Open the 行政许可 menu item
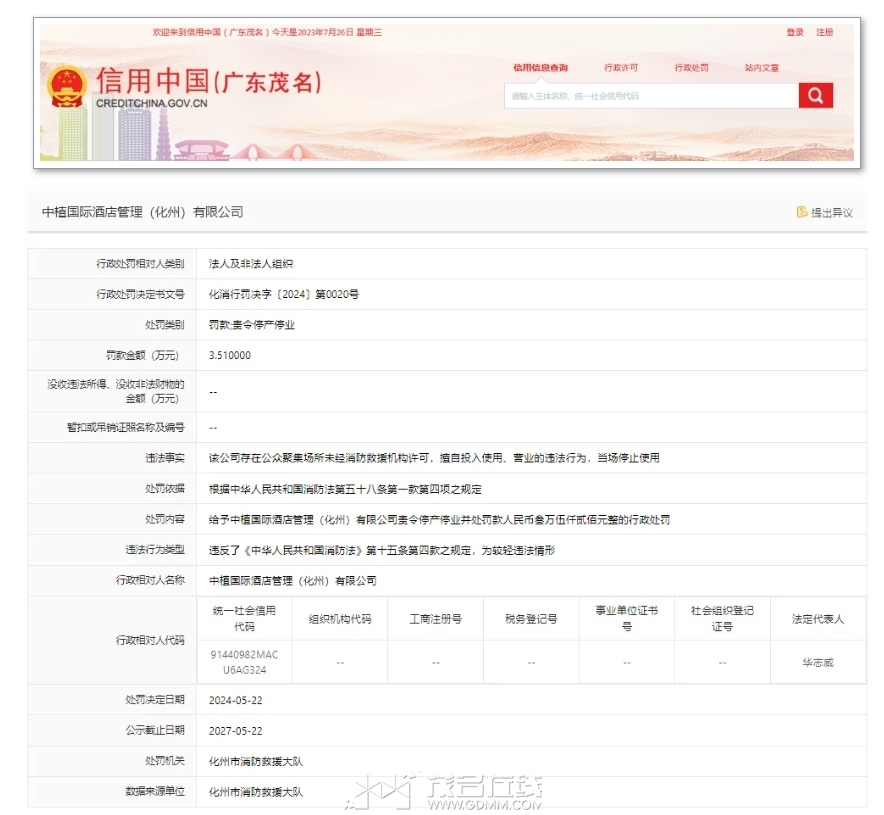 621,68
